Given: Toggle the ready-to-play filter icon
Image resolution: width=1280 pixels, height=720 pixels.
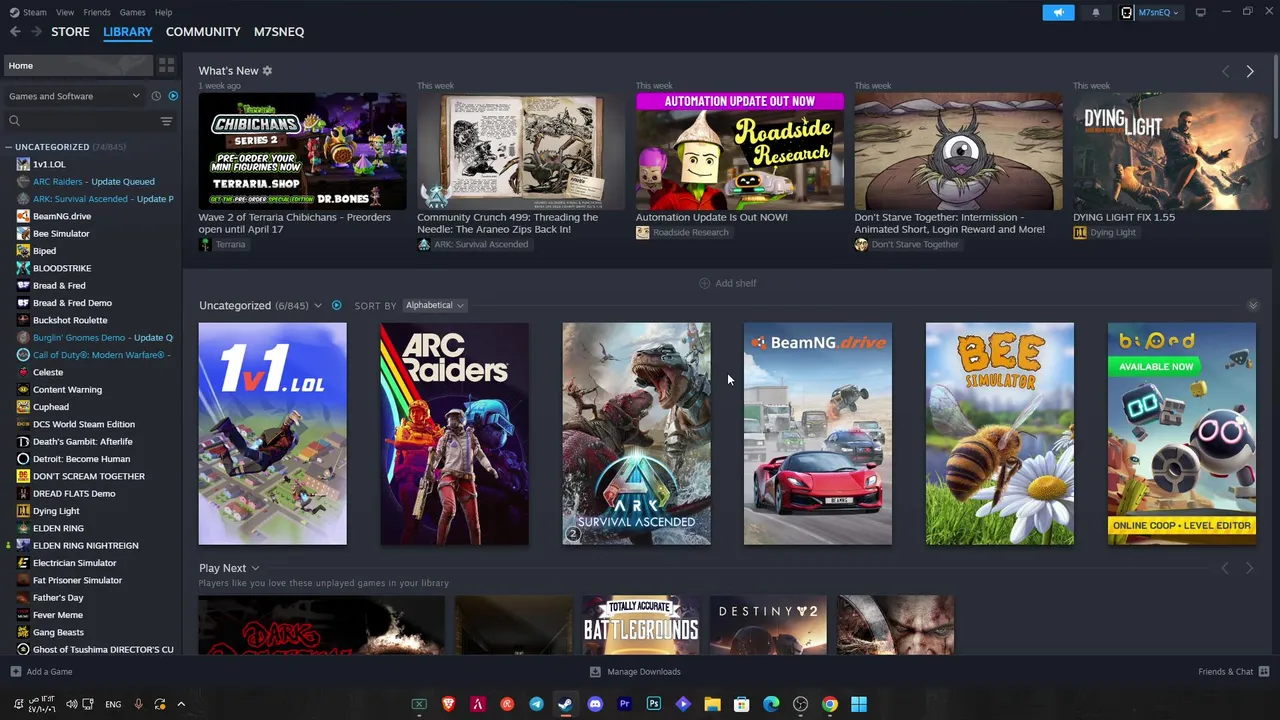Looking at the screenshot, I should tap(173, 96).
